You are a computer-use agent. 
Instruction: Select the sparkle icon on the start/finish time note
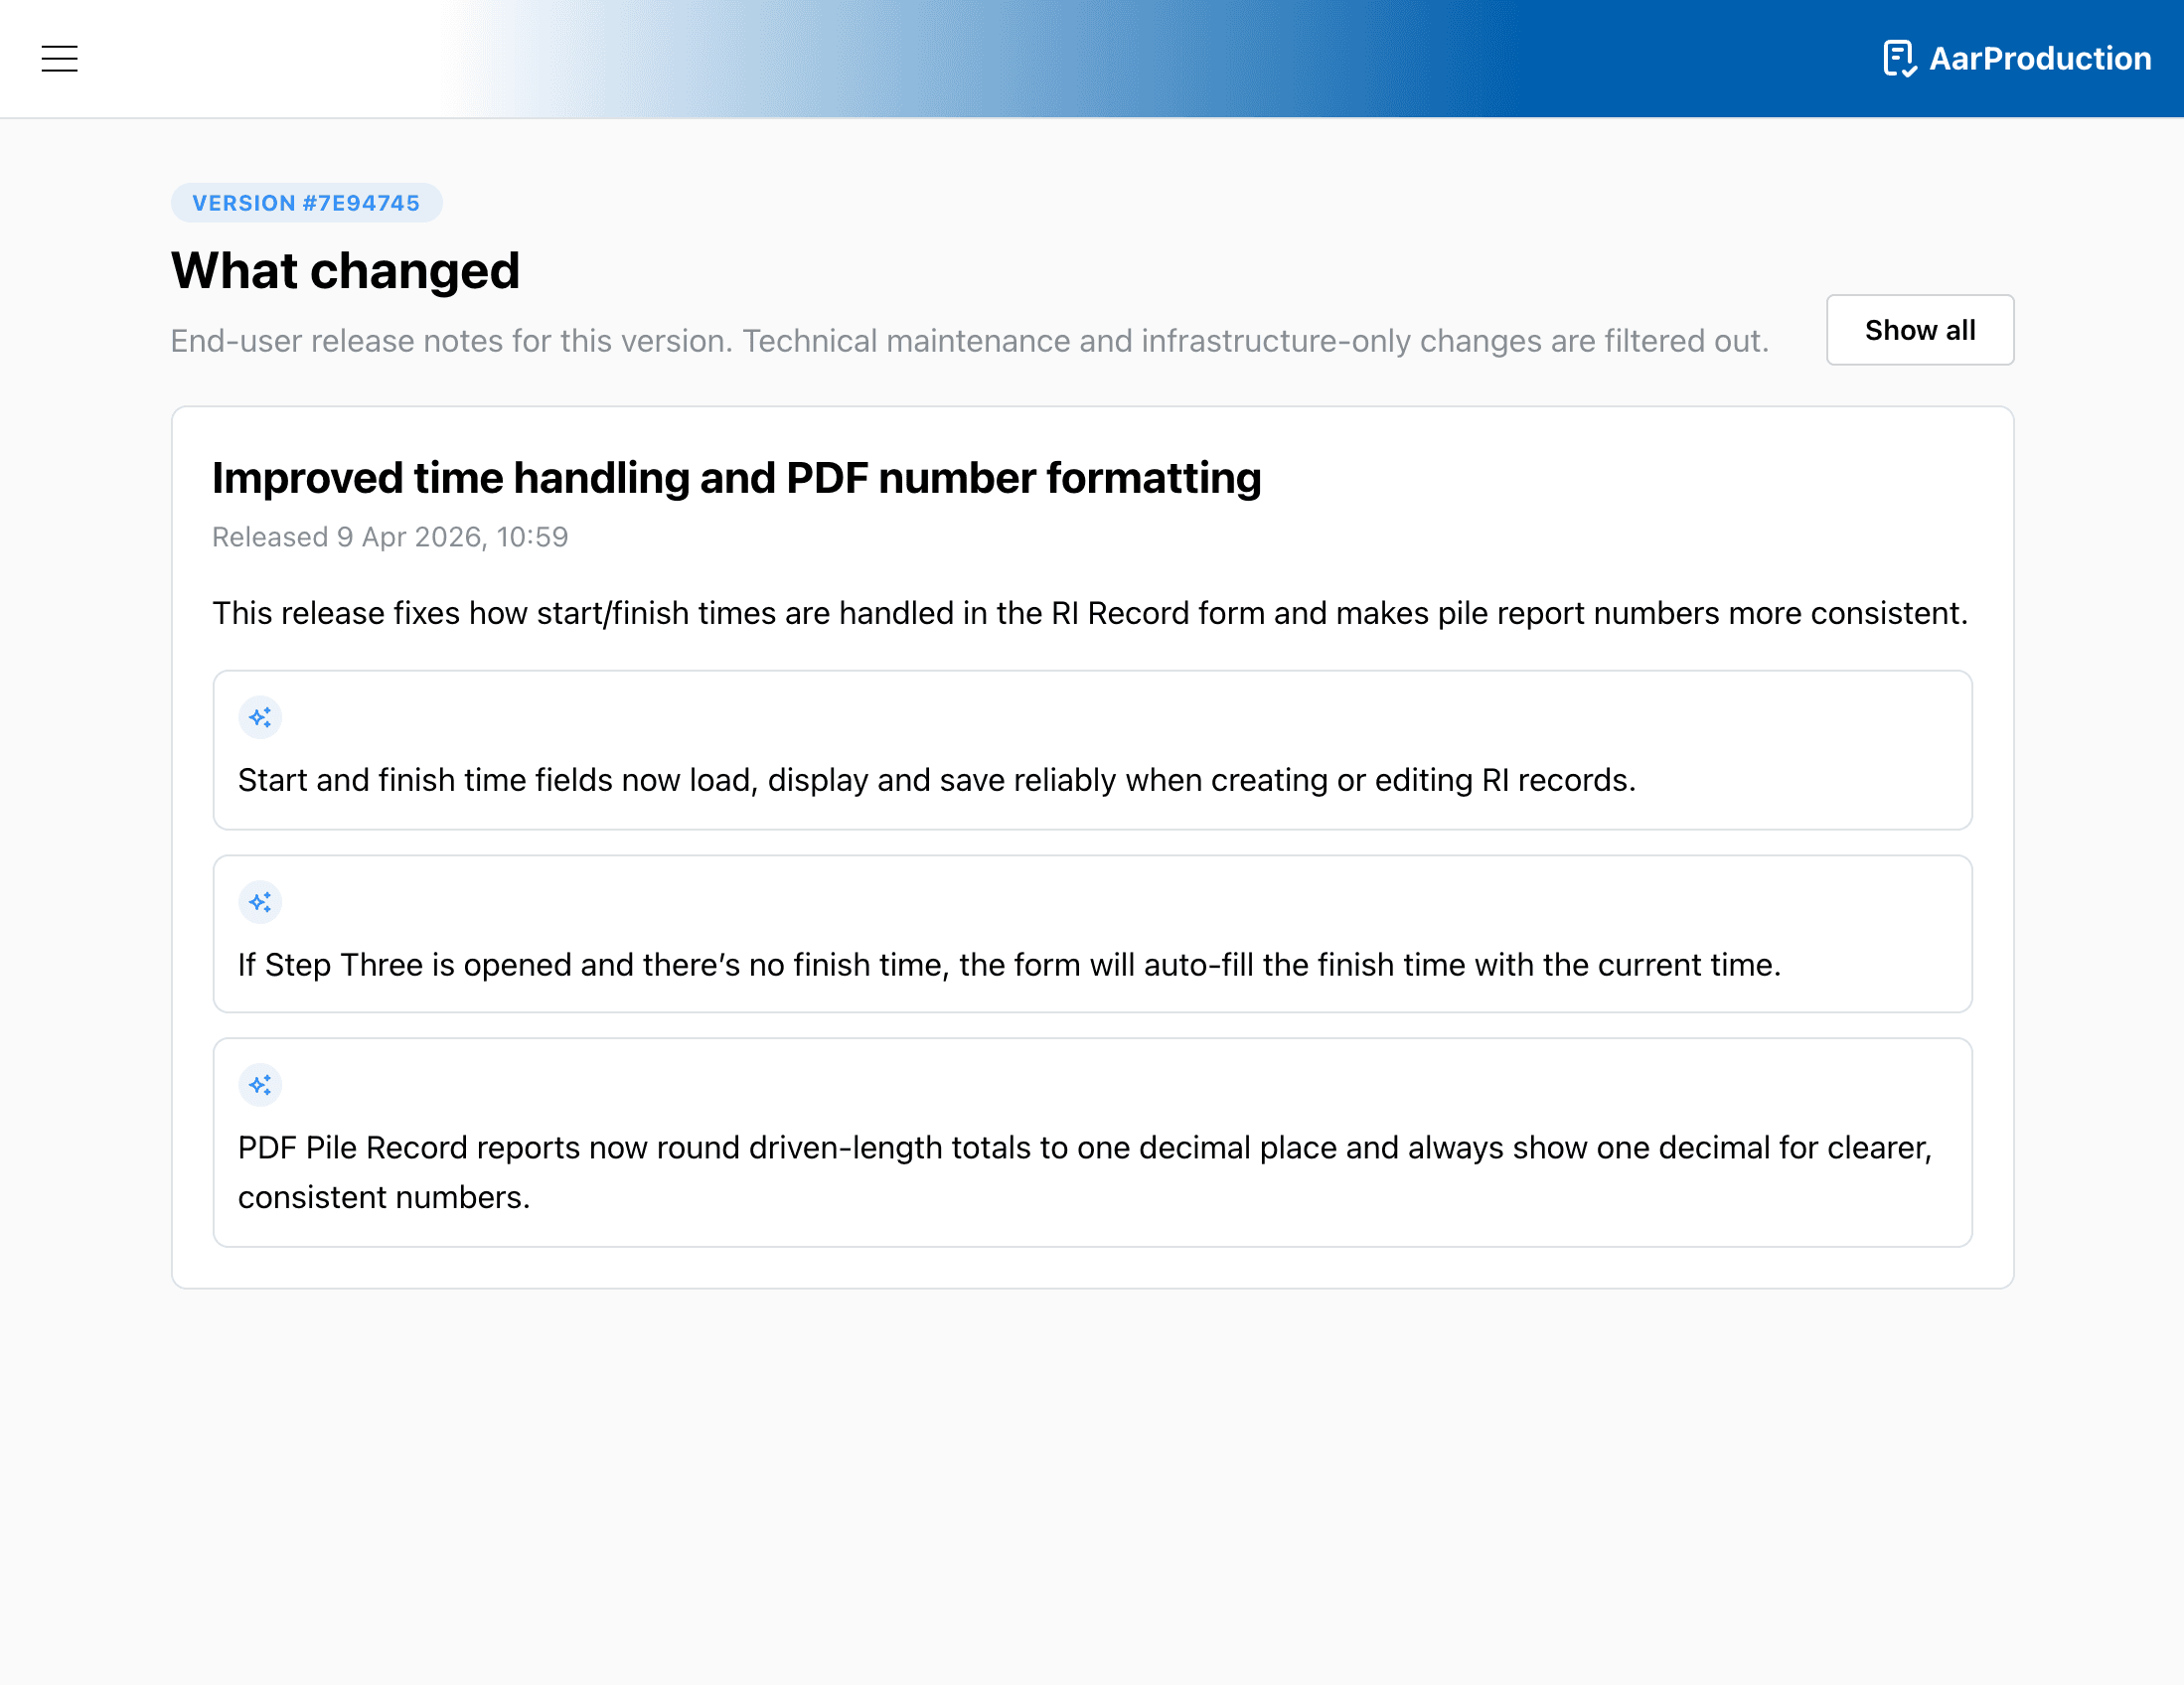[260, 717]
